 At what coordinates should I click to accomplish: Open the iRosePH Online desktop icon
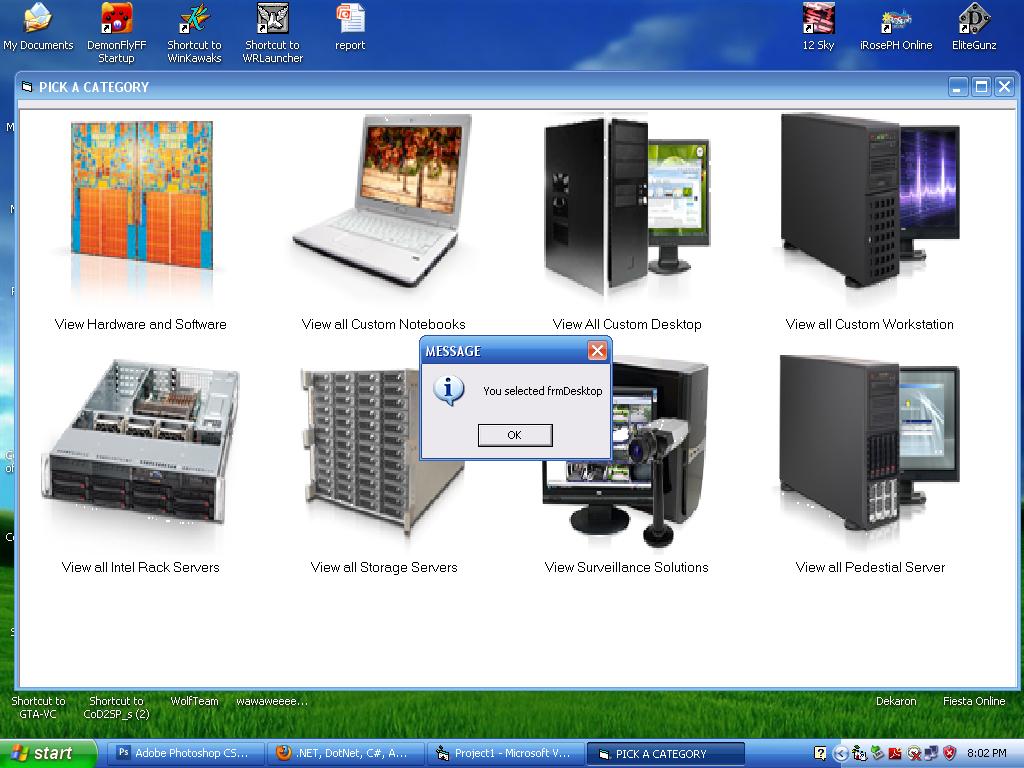896,19
